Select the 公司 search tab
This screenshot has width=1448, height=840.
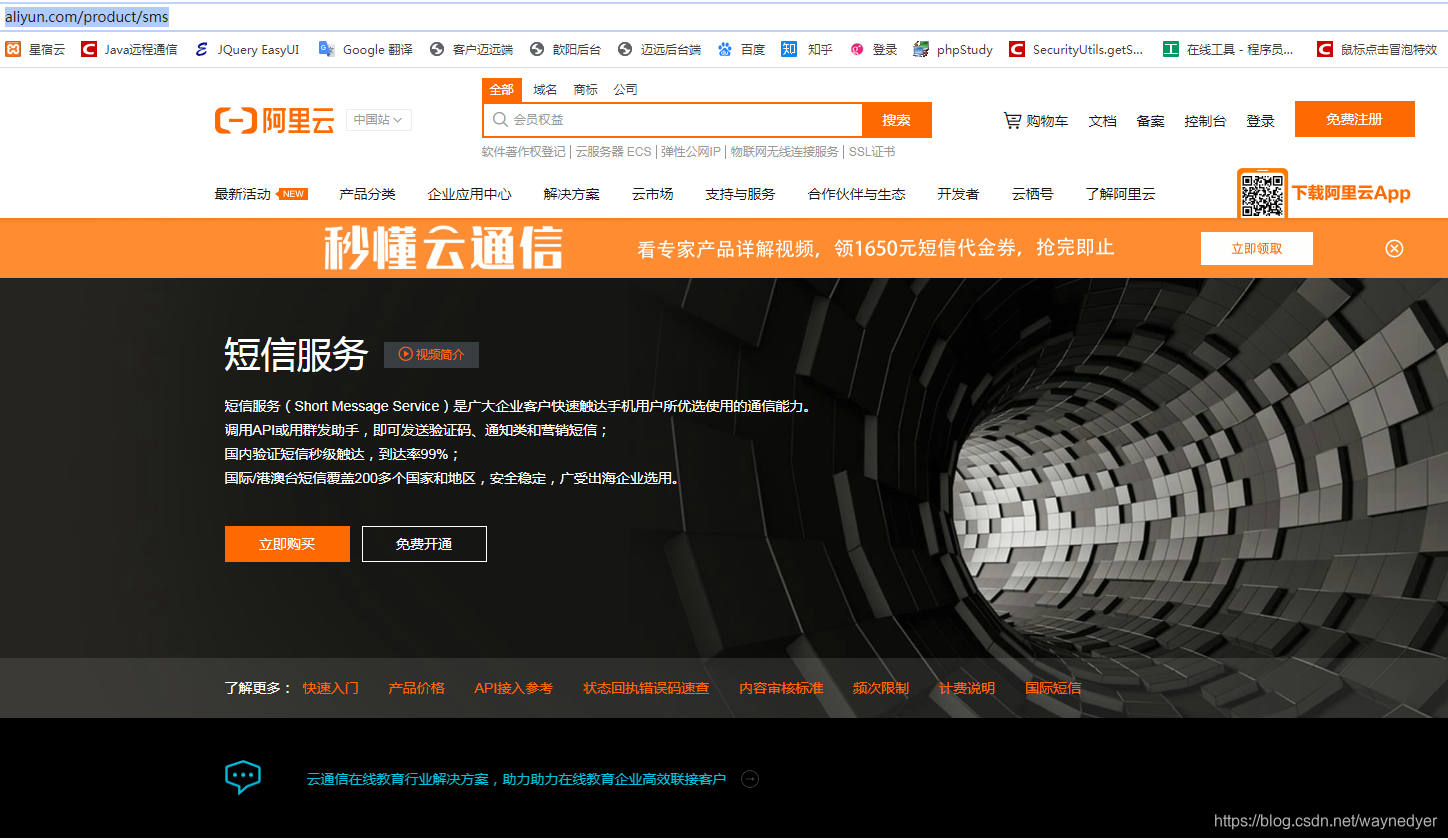click(x=625, y=90)
